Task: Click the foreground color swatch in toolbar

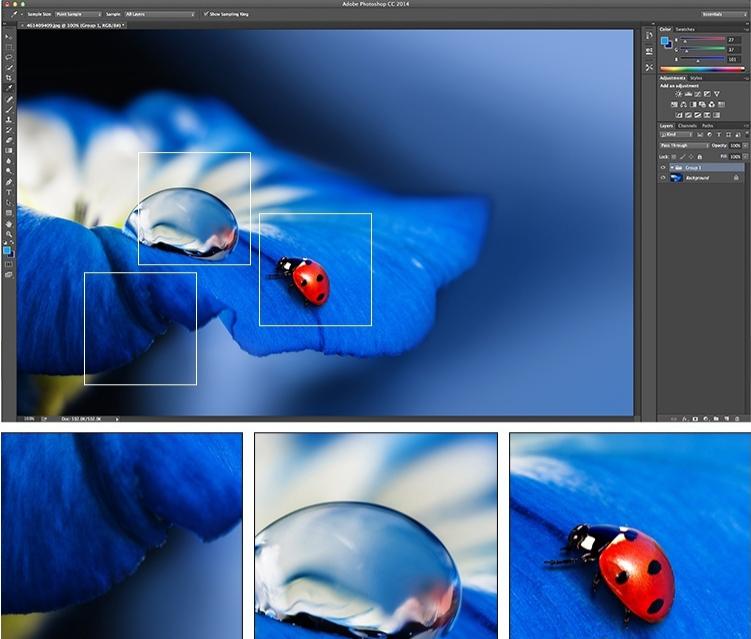Action: [x=7, y=250]
